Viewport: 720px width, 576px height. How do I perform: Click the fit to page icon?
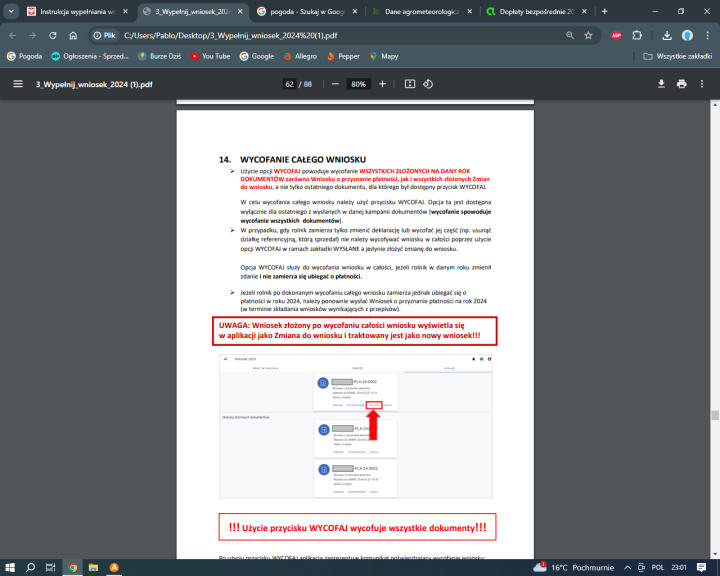click(410, 84)
